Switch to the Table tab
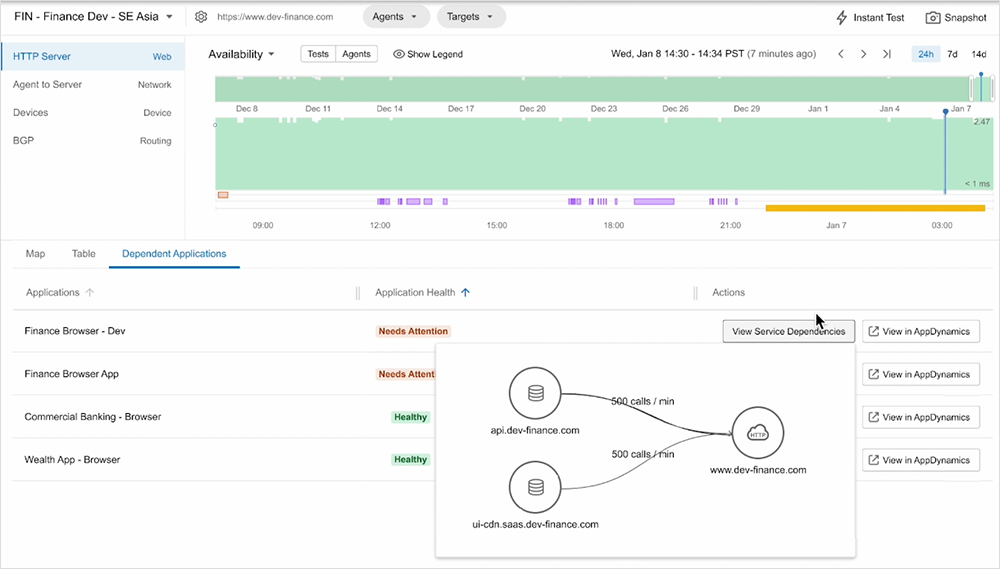1000x569 pixels. pyautogui.click(x=84, y=254)
